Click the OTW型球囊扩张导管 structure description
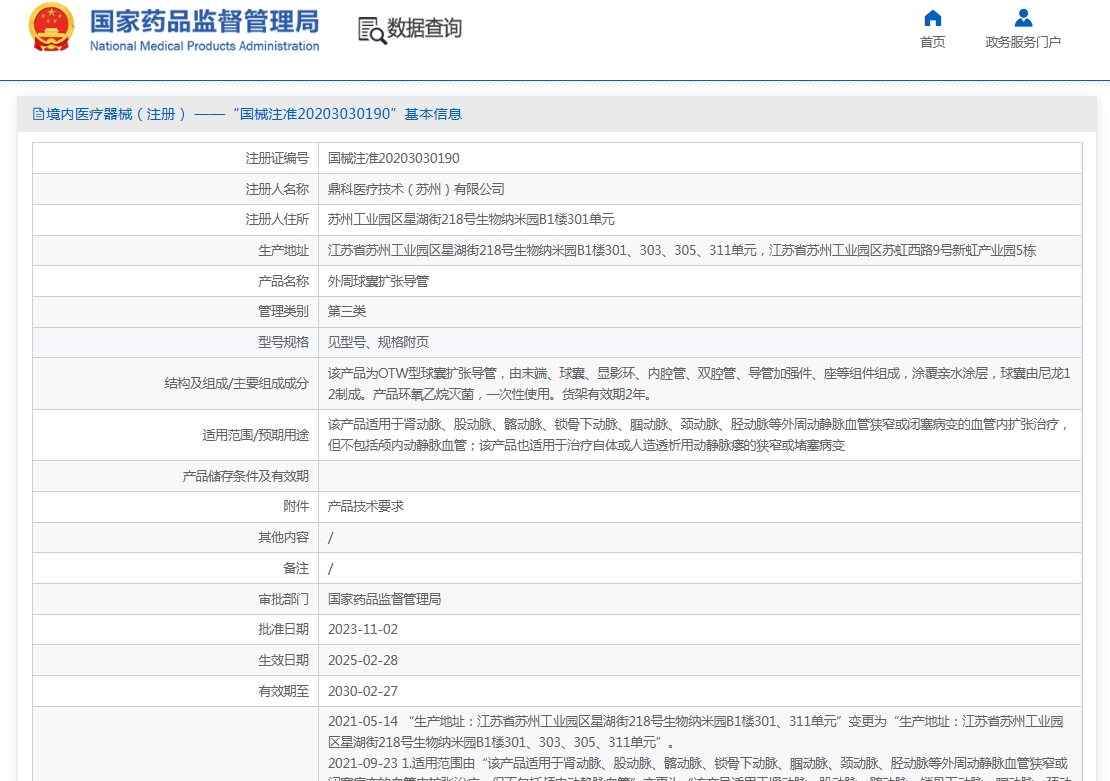 (x=699, y=383)
